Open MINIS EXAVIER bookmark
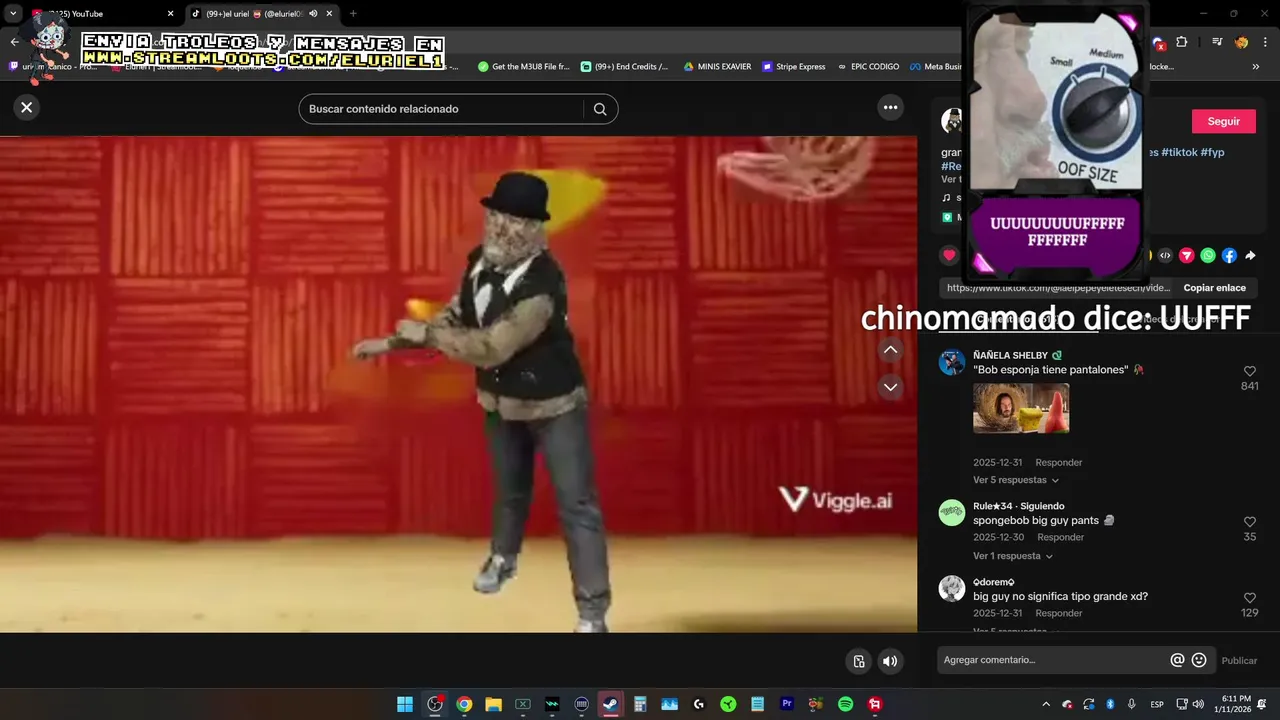The image size is (1280, 720). click(x=717, y=67)
